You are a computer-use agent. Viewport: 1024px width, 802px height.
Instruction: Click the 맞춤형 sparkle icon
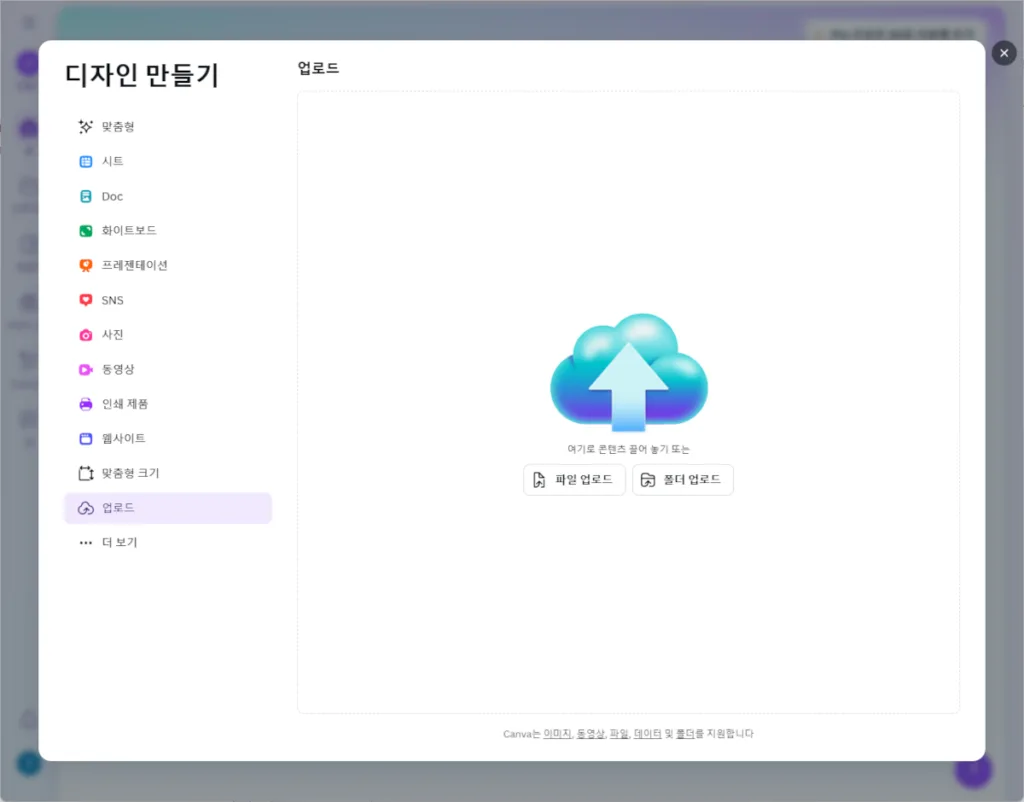click(86, 127)
